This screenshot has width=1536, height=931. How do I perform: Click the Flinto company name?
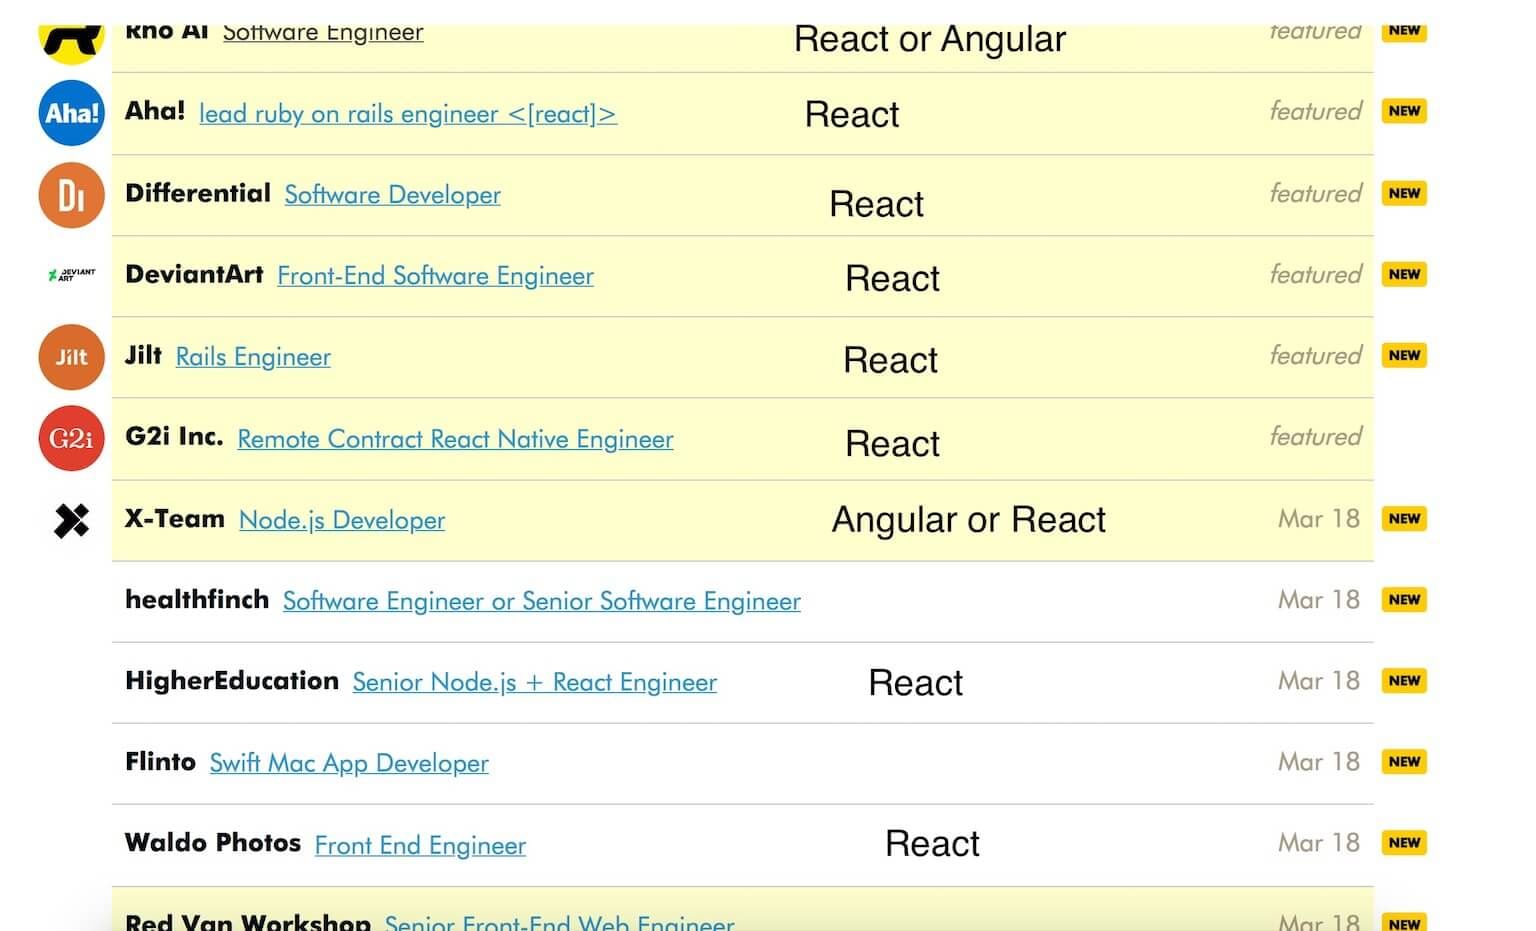[x=160, y=761]
